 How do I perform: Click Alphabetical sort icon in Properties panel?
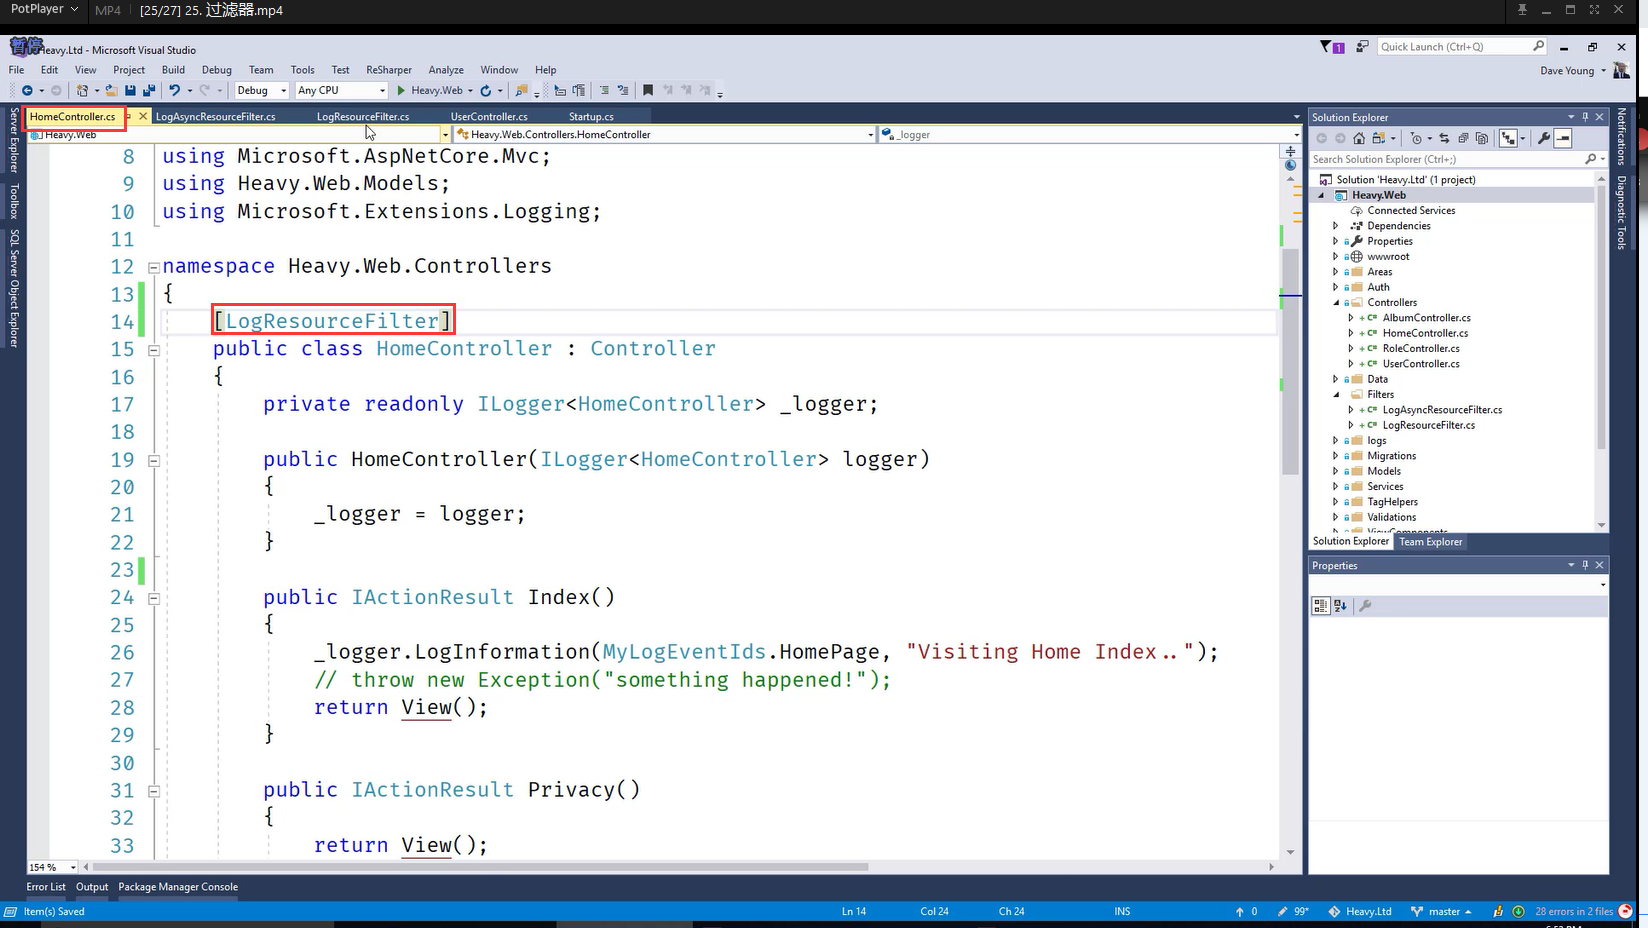[1340, 605]
